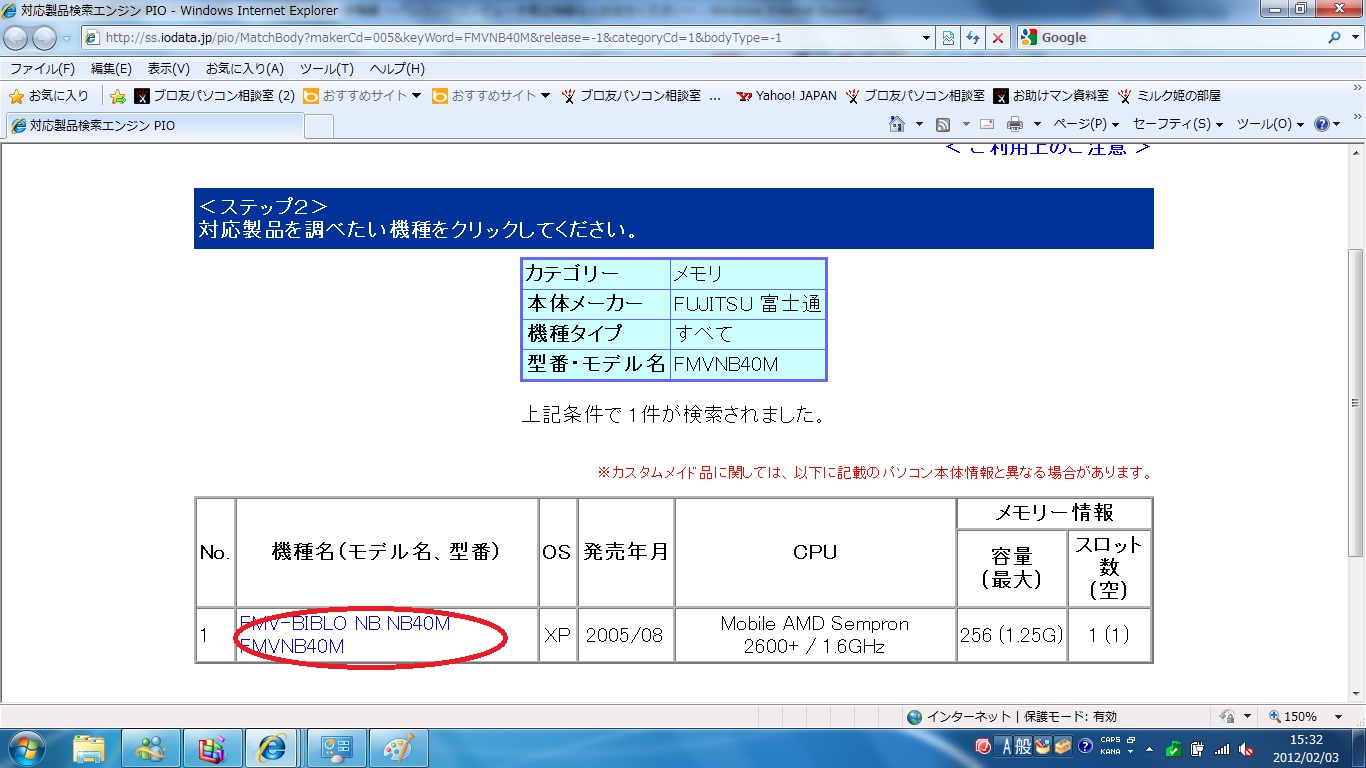Expand the Home button dropdown arrow

tap(919, 125)
